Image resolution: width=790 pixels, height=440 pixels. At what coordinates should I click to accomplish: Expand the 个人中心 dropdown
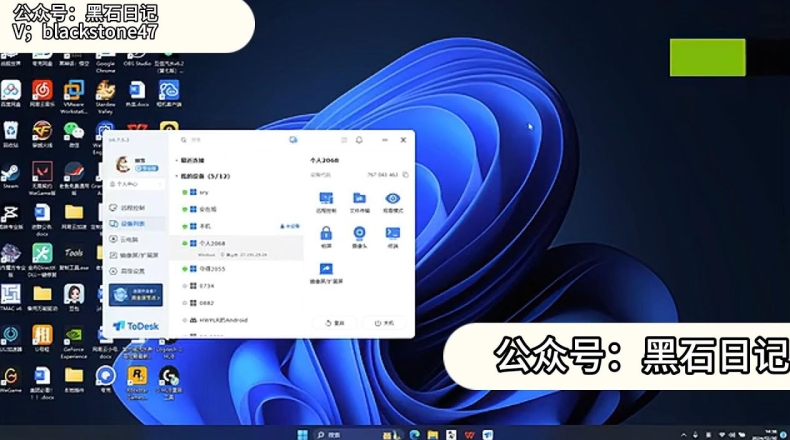136,184
